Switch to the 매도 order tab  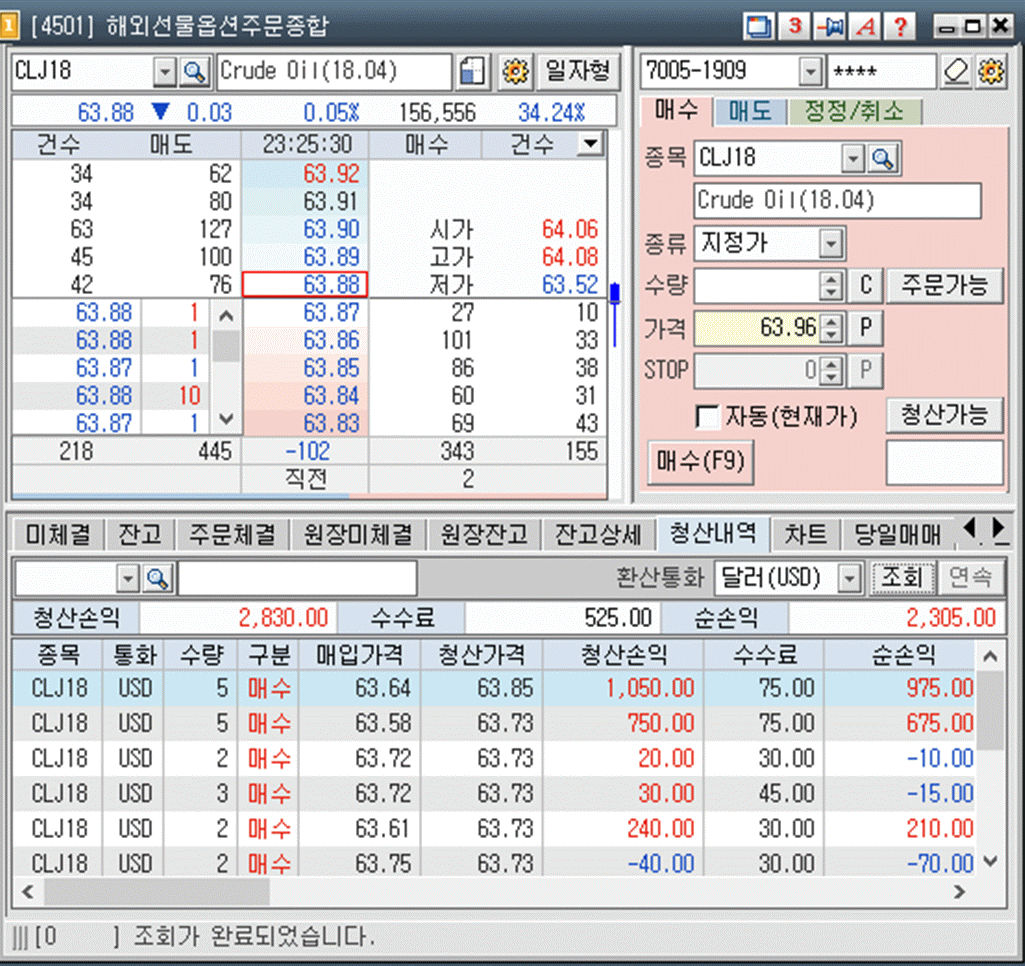750,113
